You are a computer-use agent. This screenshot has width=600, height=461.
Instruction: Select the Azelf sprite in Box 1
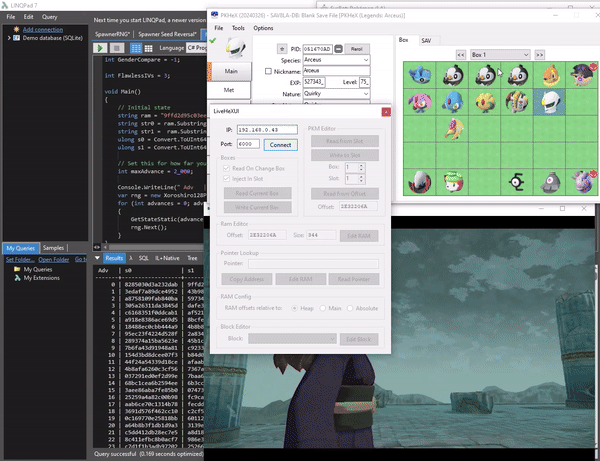tap(452, 103)
